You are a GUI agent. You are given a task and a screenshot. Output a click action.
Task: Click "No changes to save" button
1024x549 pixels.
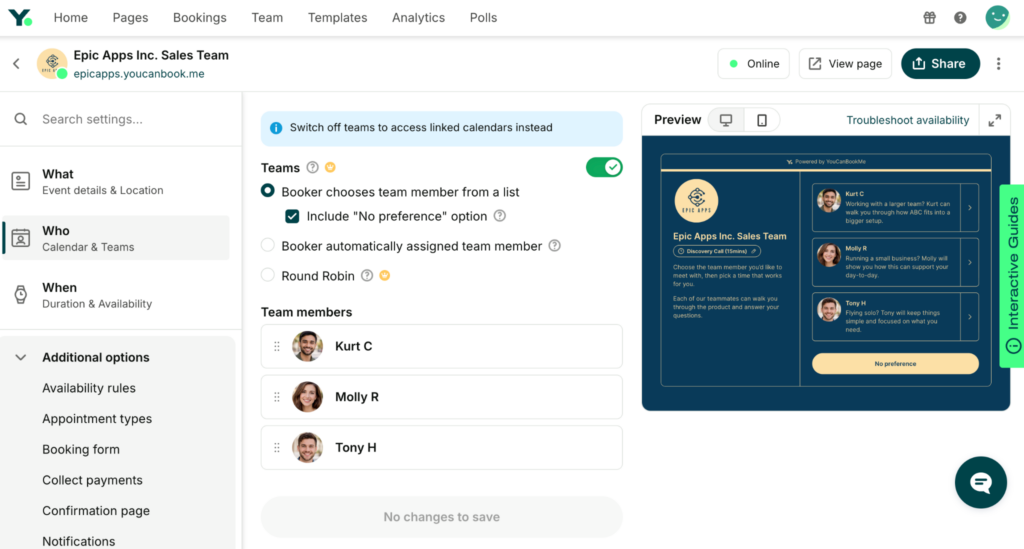[x=441, y=517]
